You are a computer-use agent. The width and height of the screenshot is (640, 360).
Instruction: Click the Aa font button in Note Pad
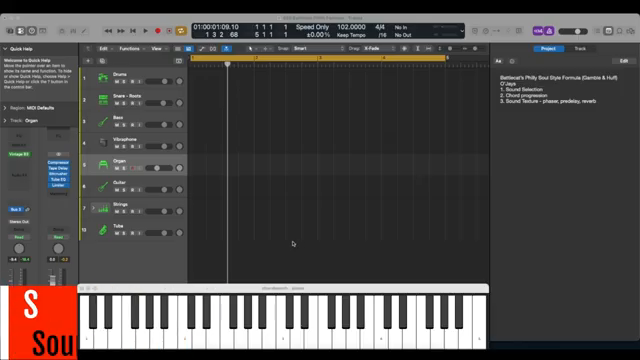[498, 61]
